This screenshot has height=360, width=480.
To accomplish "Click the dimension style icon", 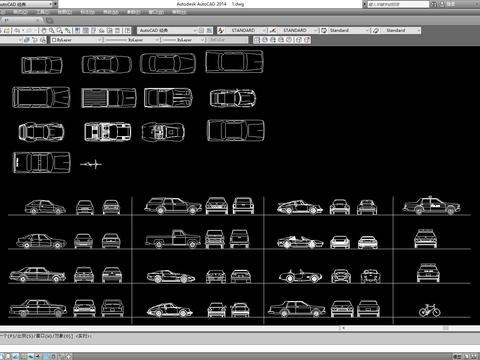I will click(273, 31).
